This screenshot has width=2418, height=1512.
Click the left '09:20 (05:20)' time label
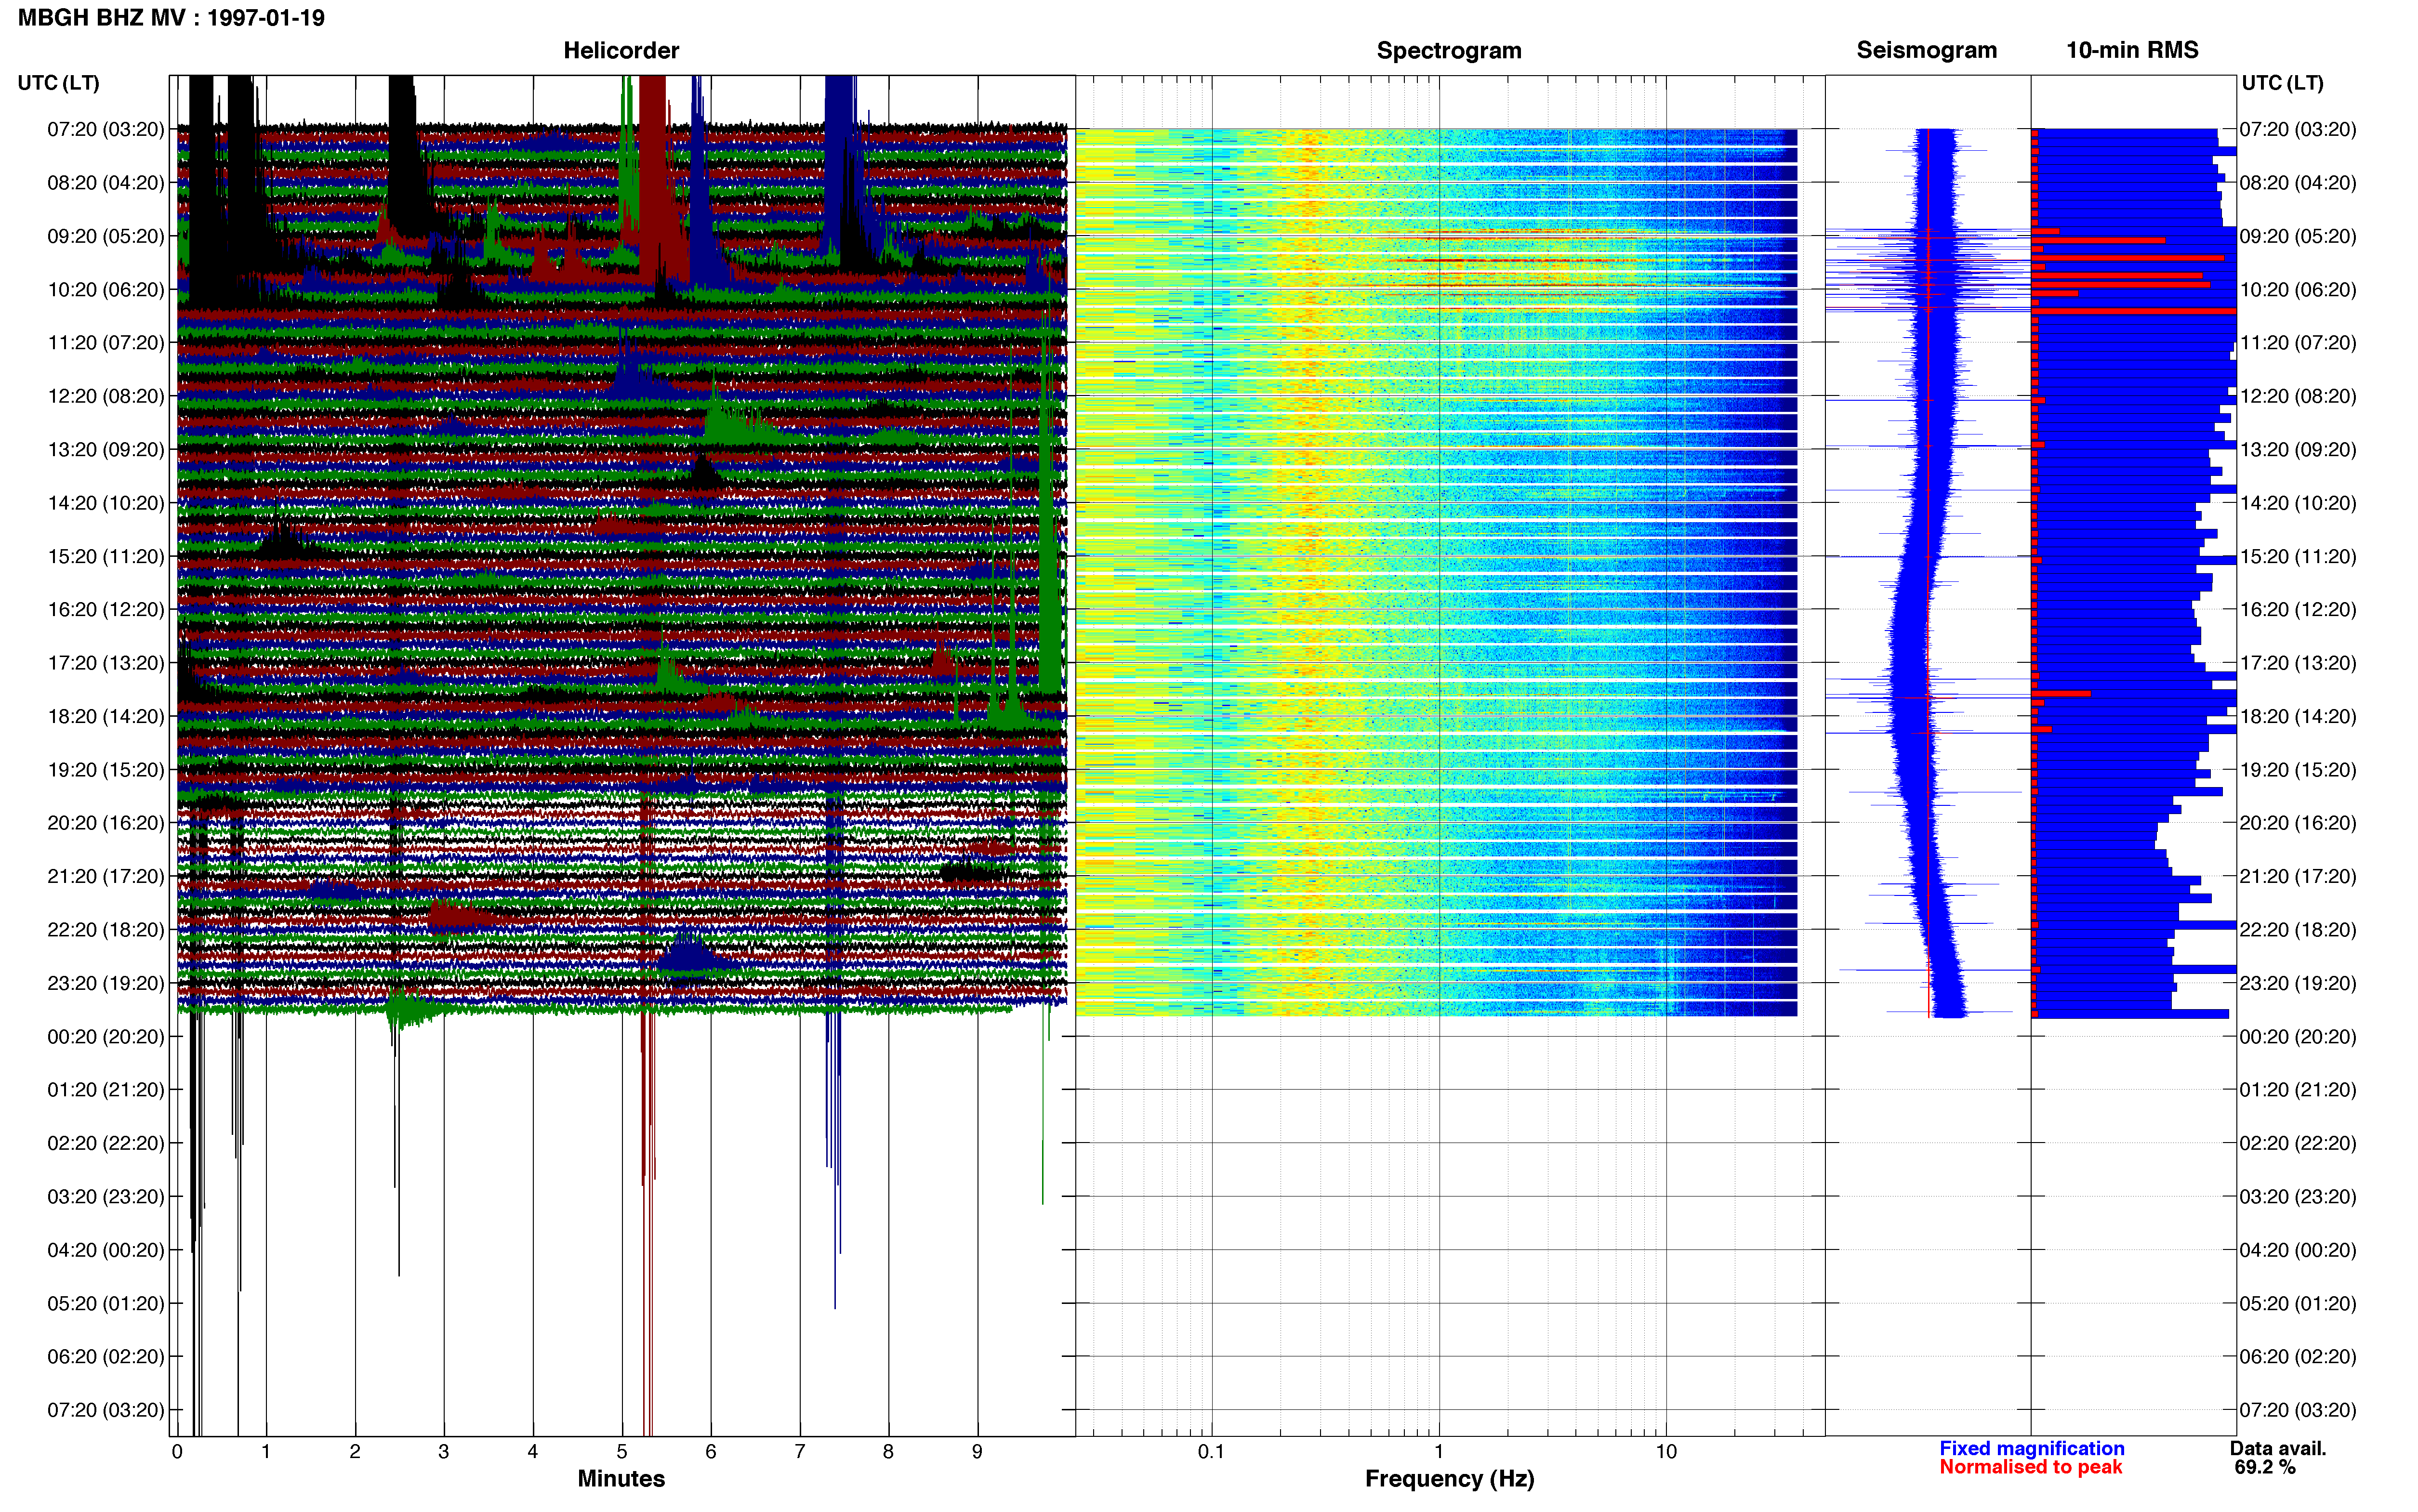pos(106,236)
